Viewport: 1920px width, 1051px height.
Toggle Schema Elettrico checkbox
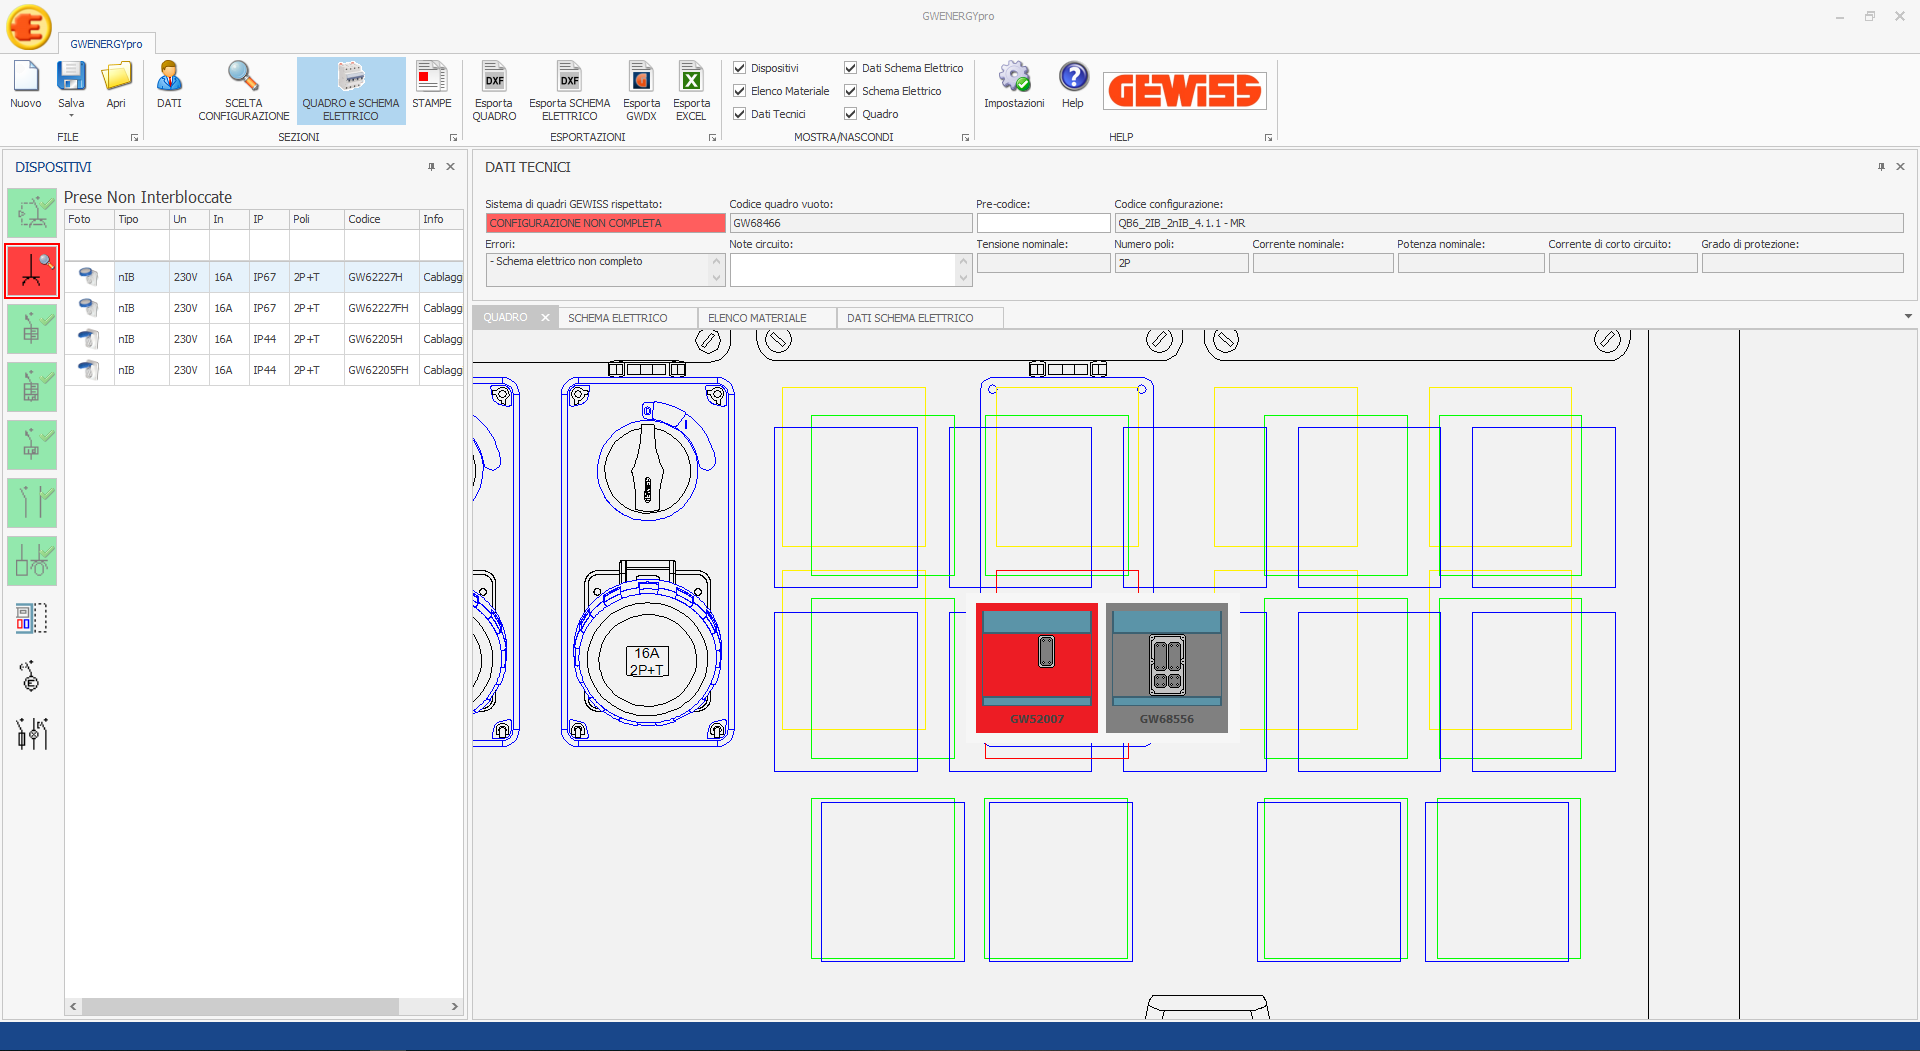coord(851,91)
